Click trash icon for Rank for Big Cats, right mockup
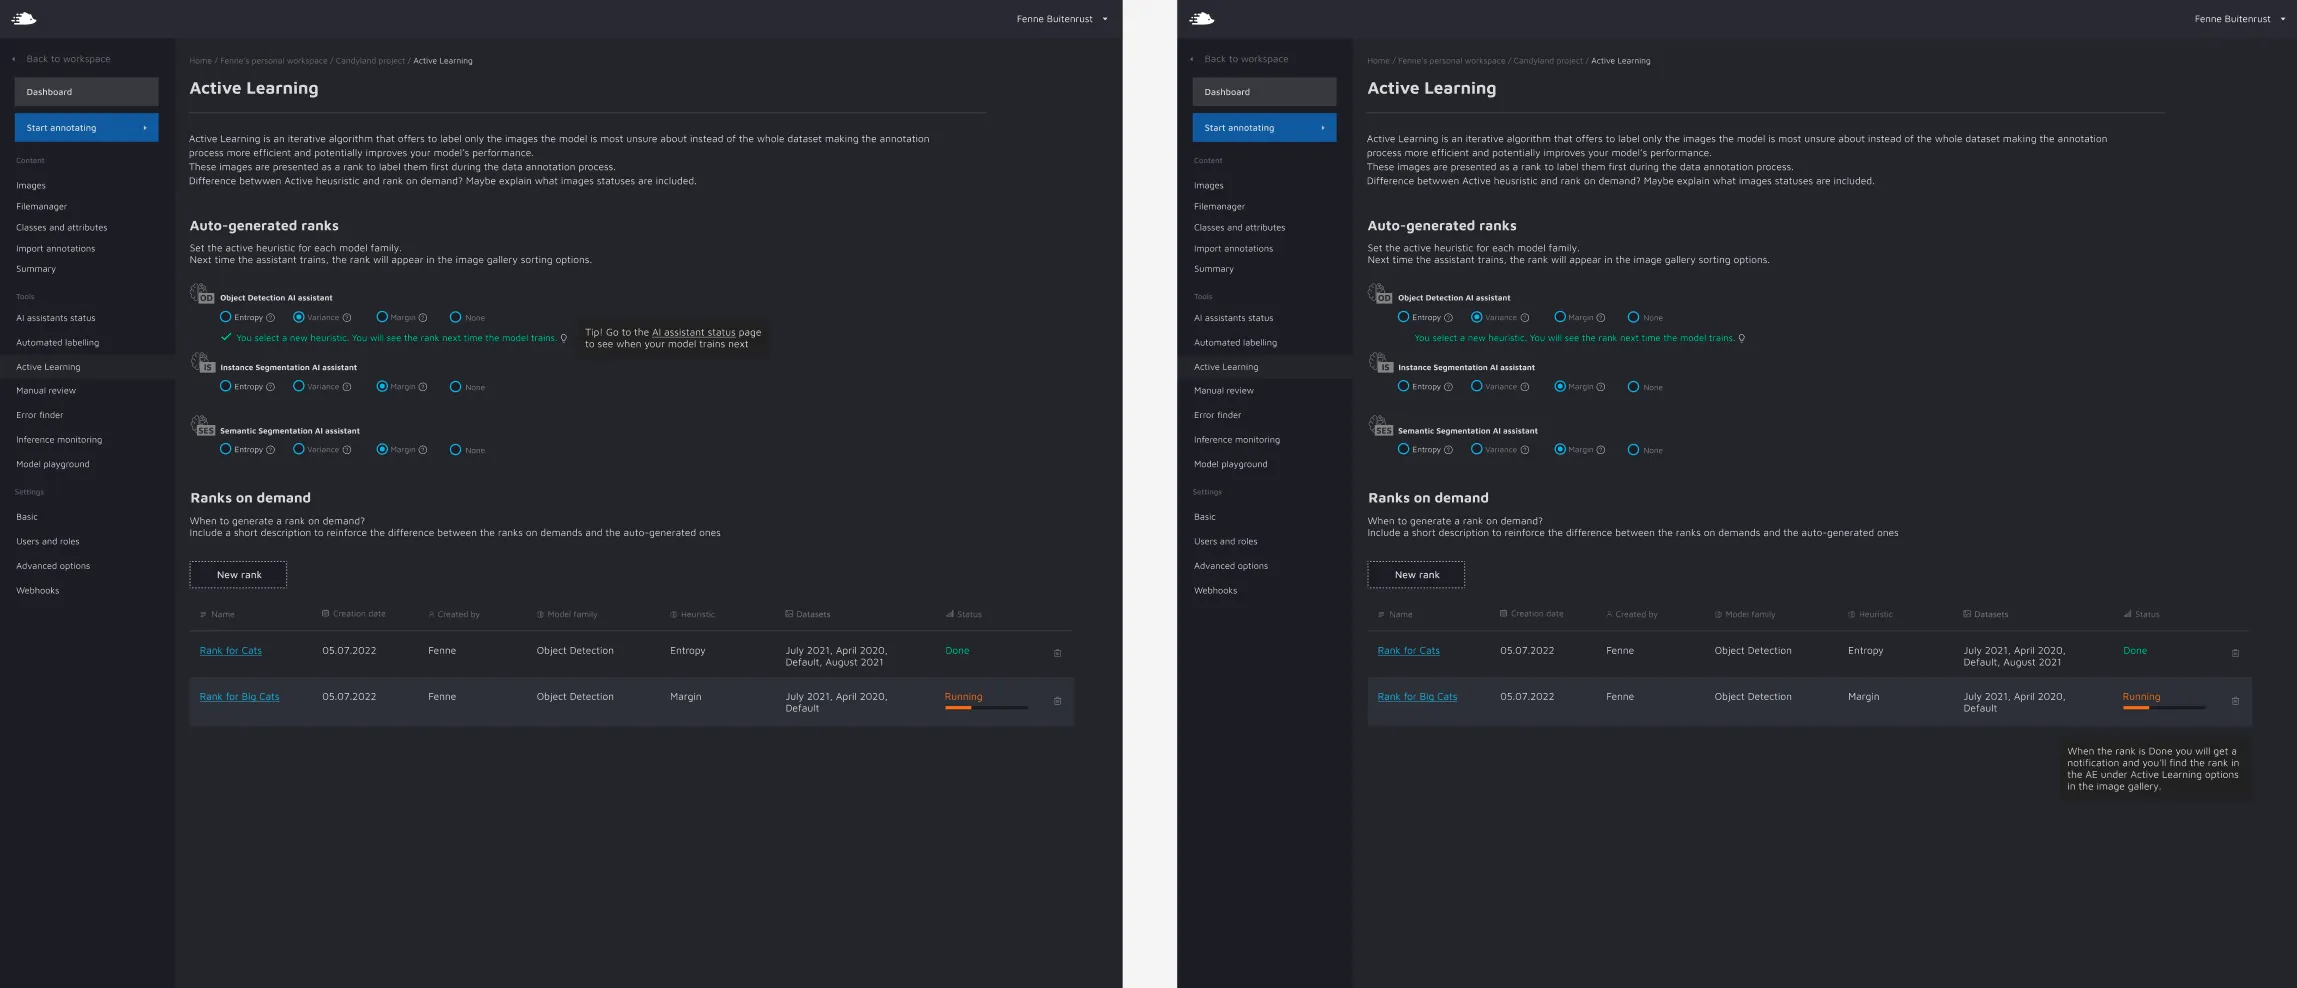Image resolution: width=2297 pixels, height=988 pixels. click(x=2235, y=701)
